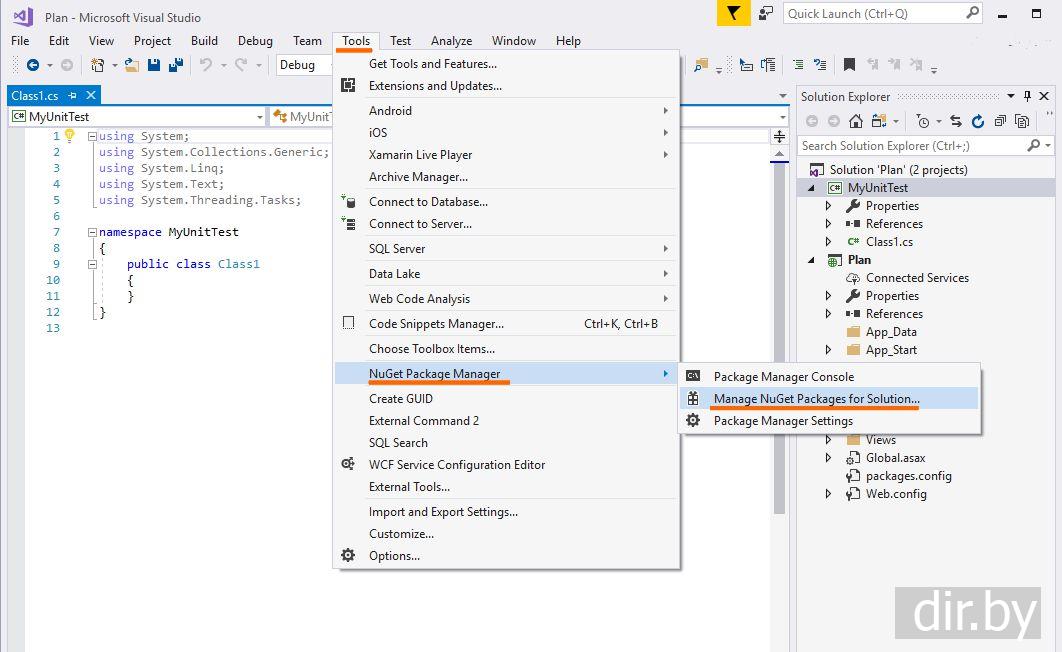Screen dimensions: 1062x652
Task: Collapse the MyUnitTest project node
Action: [811, 188]
